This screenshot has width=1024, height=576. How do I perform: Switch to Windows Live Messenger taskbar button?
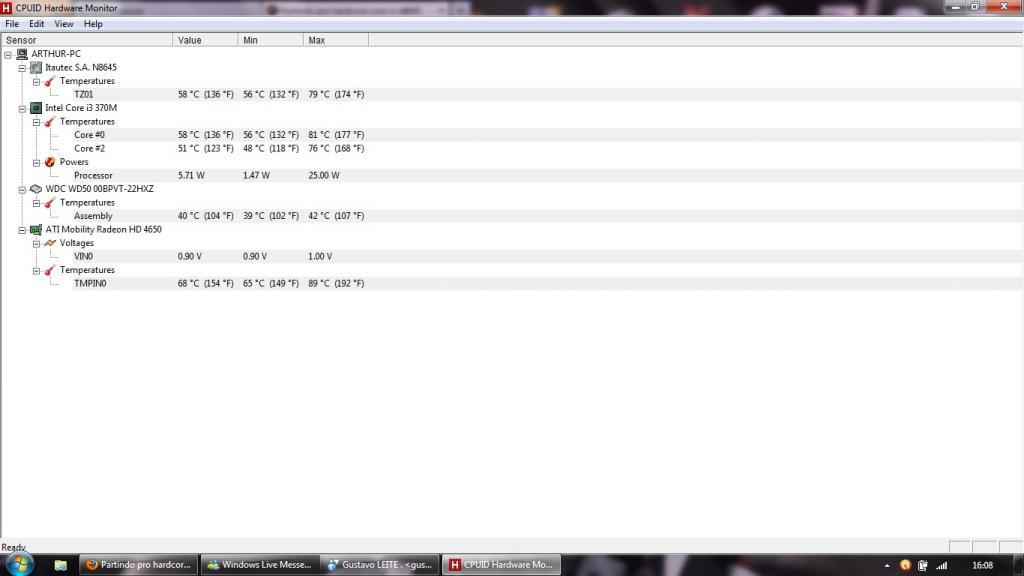pyautogui.click(x=259, y=565)
